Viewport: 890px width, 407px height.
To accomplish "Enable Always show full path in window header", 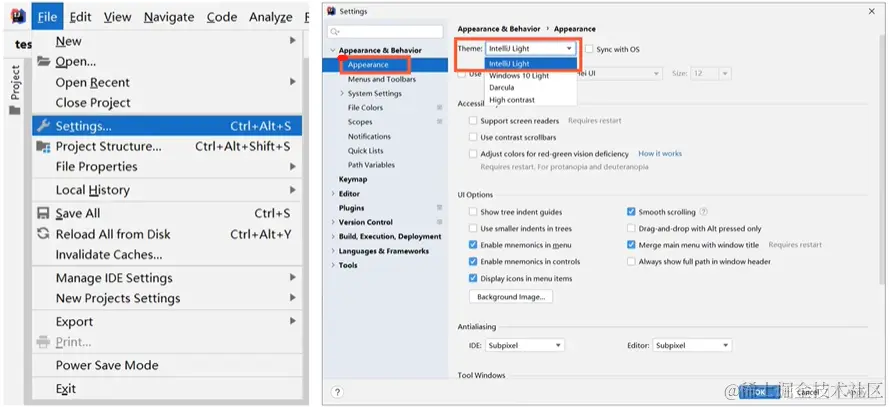I will (631, 262).
